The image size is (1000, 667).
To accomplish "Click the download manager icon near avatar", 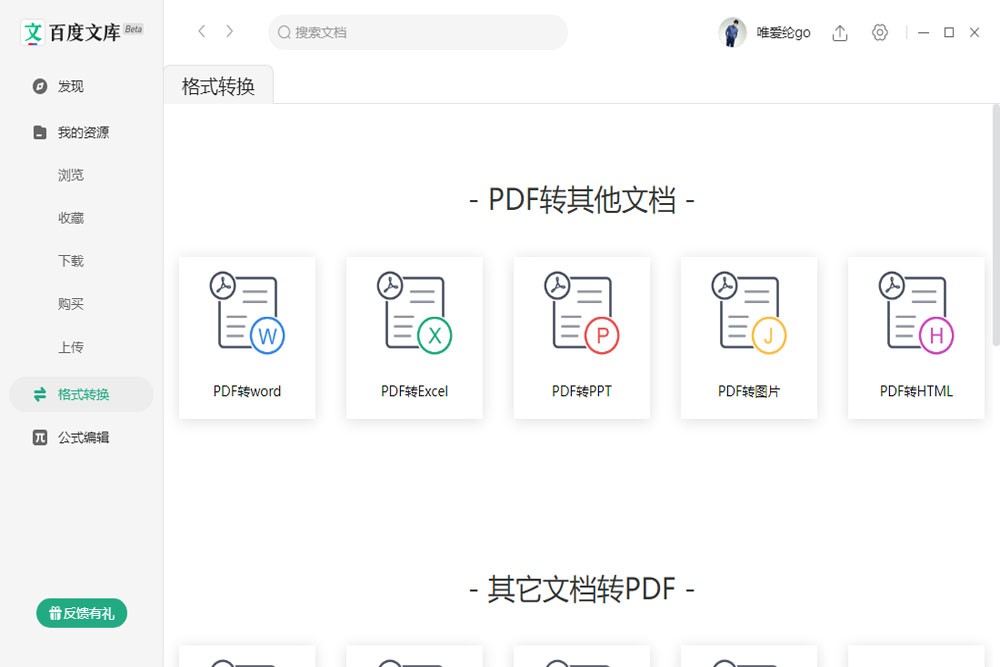I will click(839, 32).
